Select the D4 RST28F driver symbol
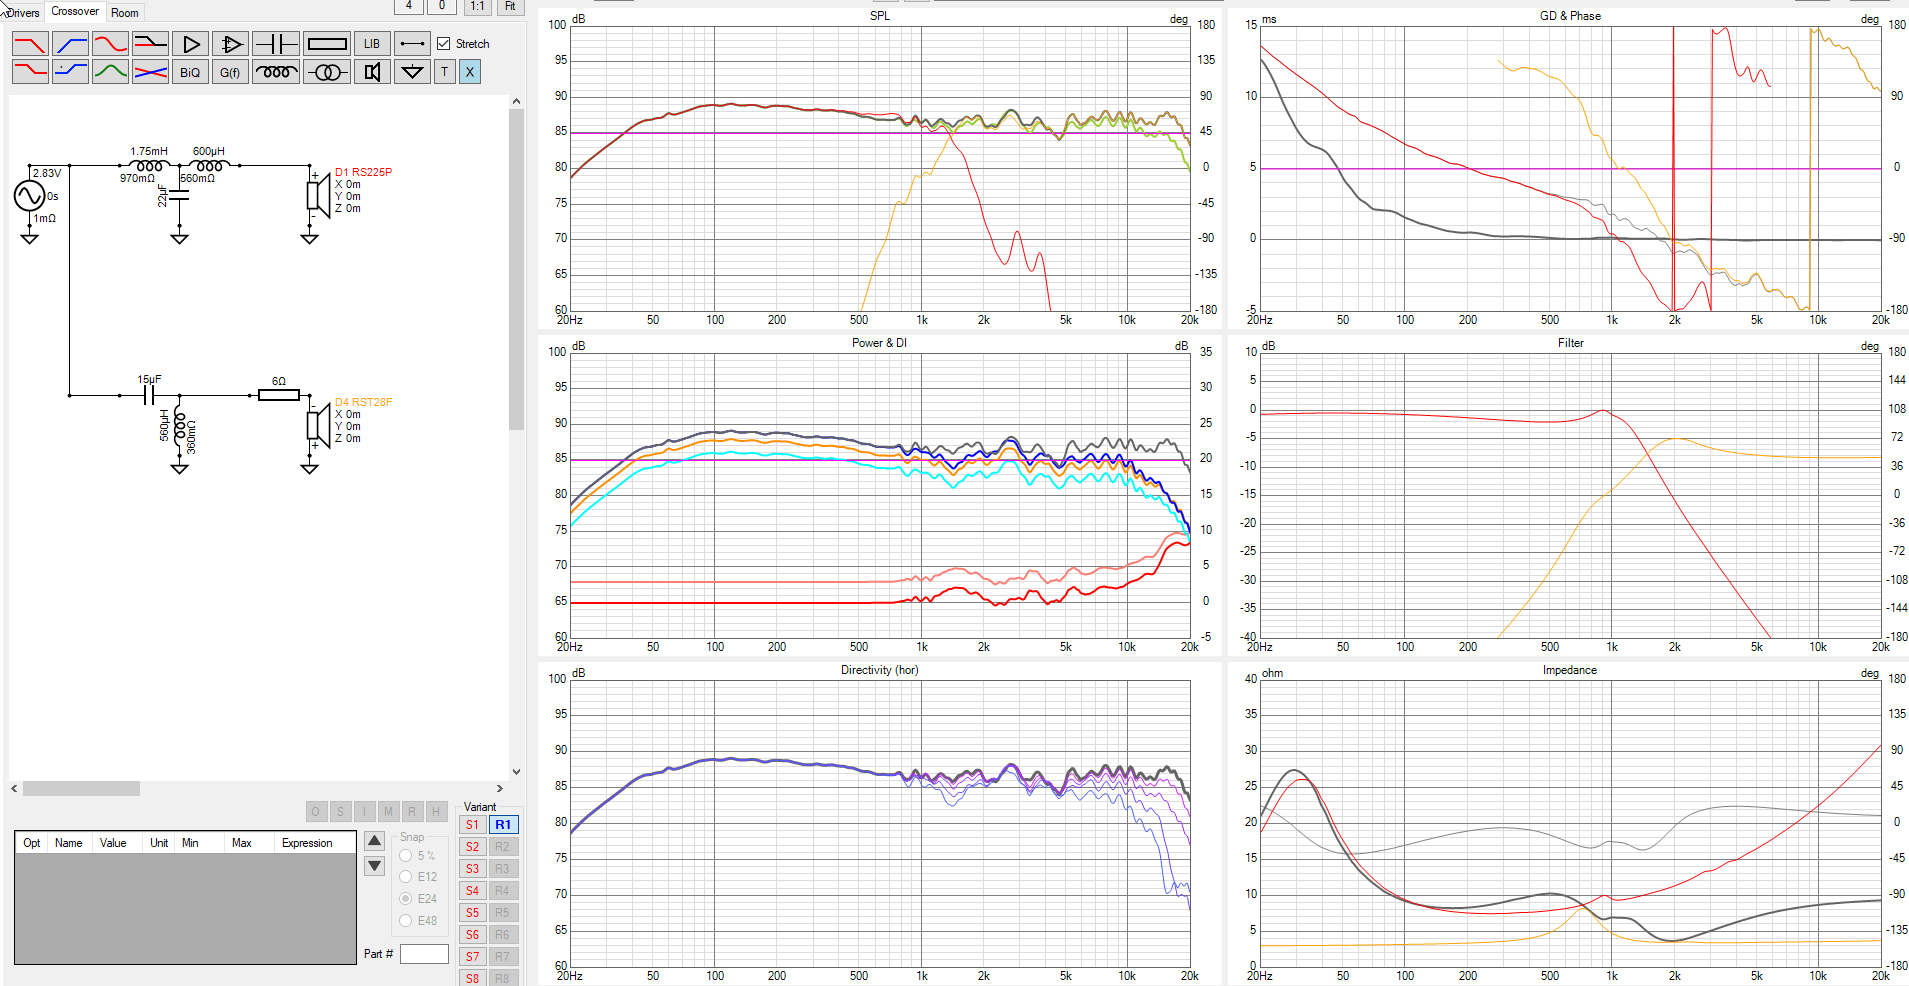 (318, 425)
